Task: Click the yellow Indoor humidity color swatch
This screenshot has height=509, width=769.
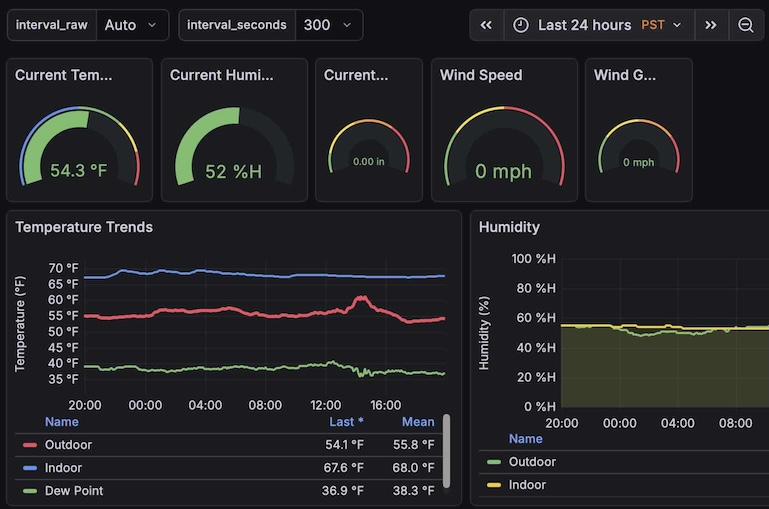Action: [494, 485]
